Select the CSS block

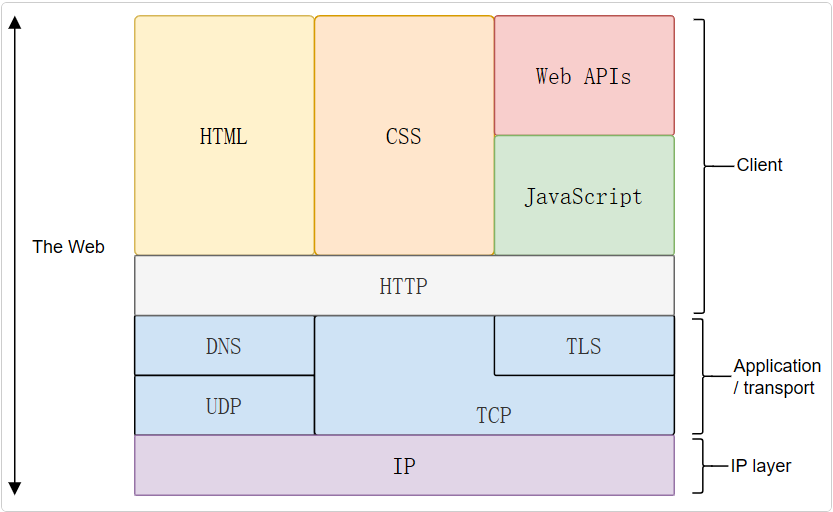[404, 135]
